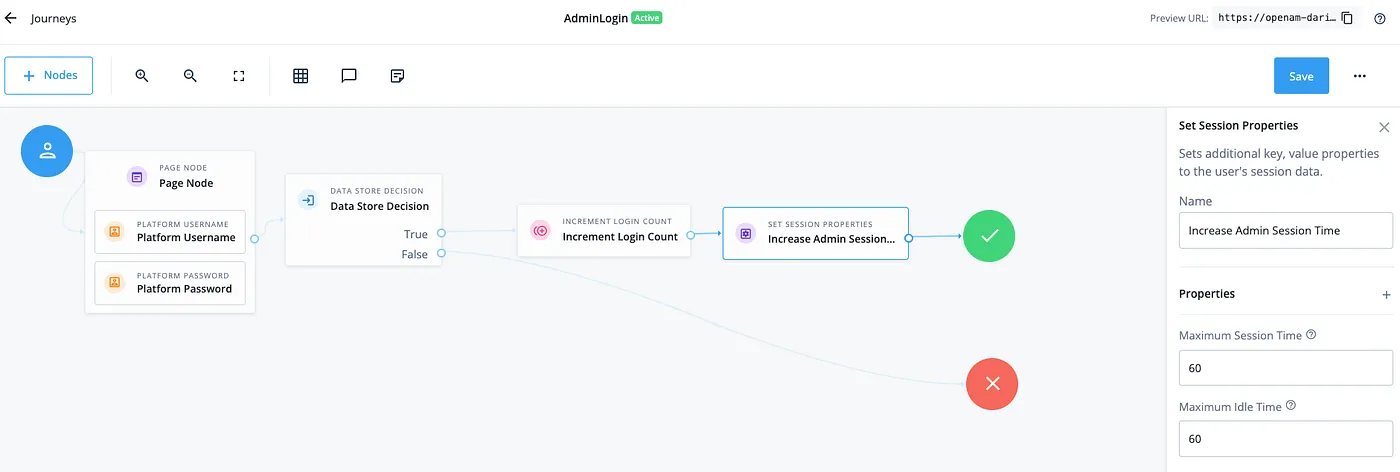The height and width of the screenshot is (472, 1400).
Task: Click the Set Session Properties output connector
Action: pos(908,238)
